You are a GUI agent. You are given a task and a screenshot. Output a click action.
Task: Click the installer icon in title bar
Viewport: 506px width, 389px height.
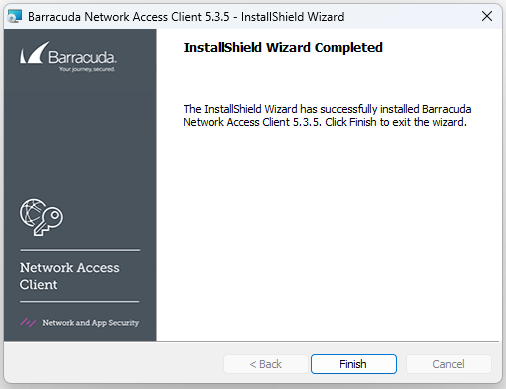pos(15,16)
